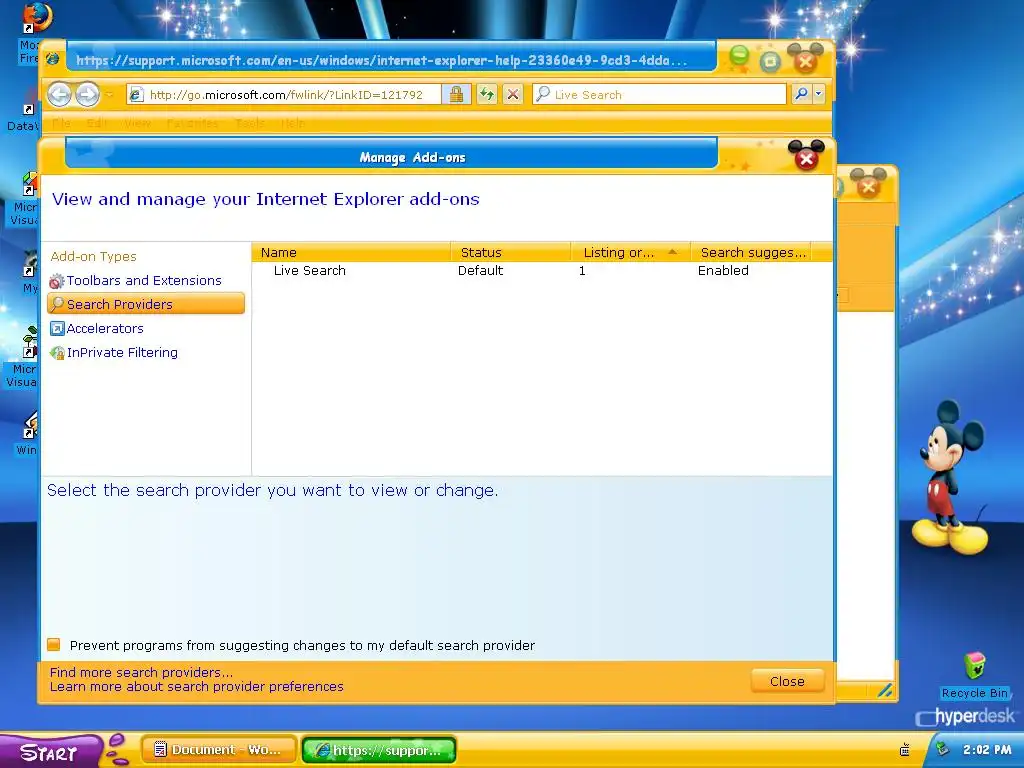Sort by Search suggestions column header

click(750, 252)
